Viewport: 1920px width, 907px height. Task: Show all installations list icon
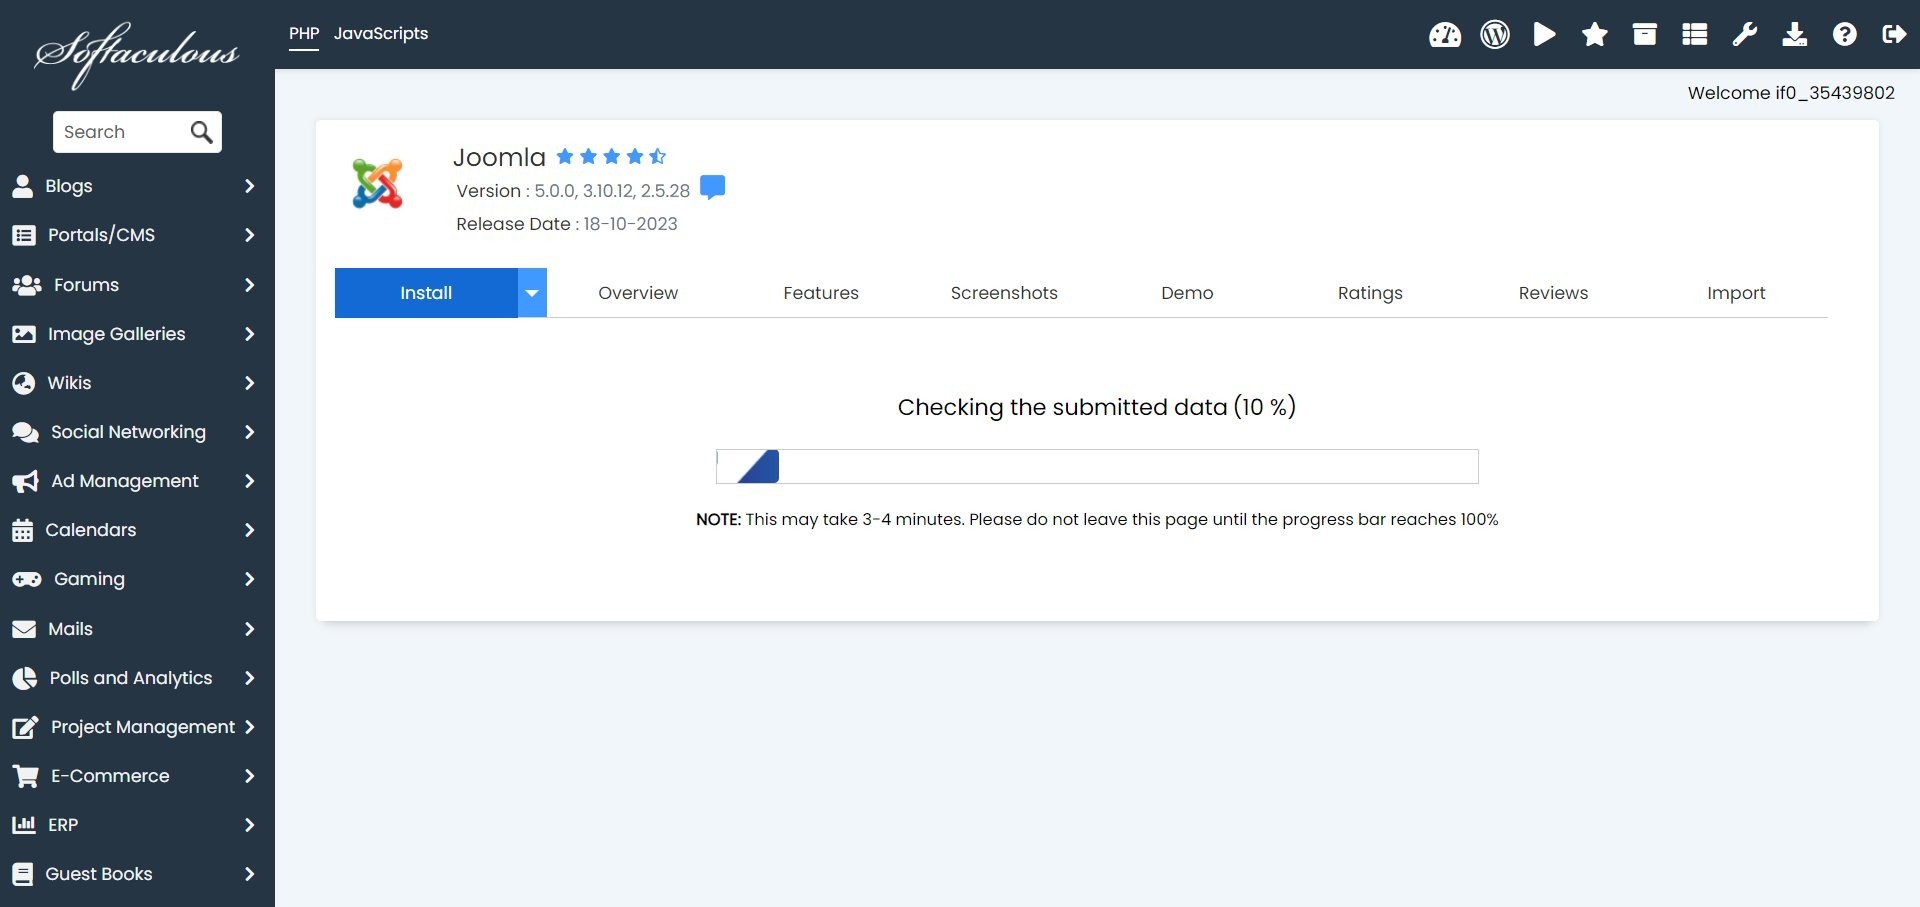click(1694, 35)
